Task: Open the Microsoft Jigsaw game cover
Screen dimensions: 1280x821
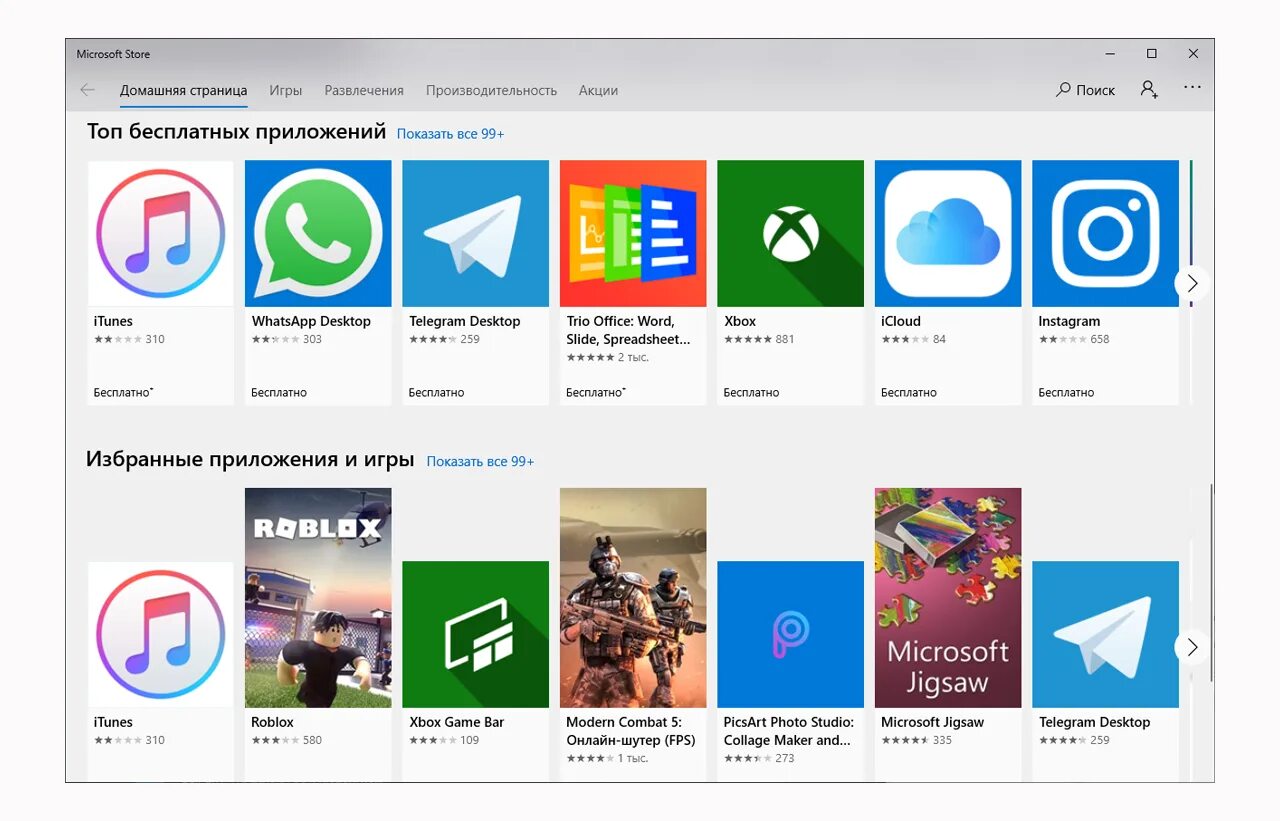Action: (948, 598)
